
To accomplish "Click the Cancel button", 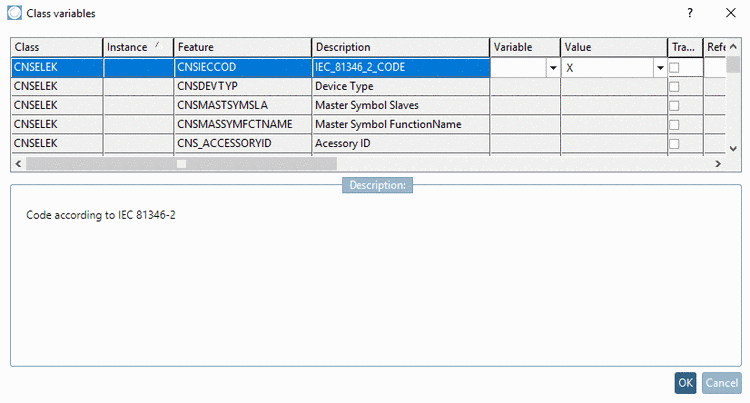I will (722, 383).
